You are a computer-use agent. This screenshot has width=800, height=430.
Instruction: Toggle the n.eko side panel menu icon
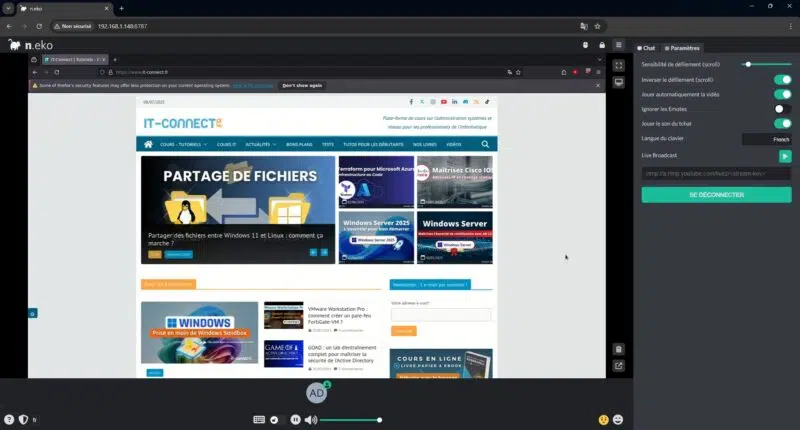point(619,45)
